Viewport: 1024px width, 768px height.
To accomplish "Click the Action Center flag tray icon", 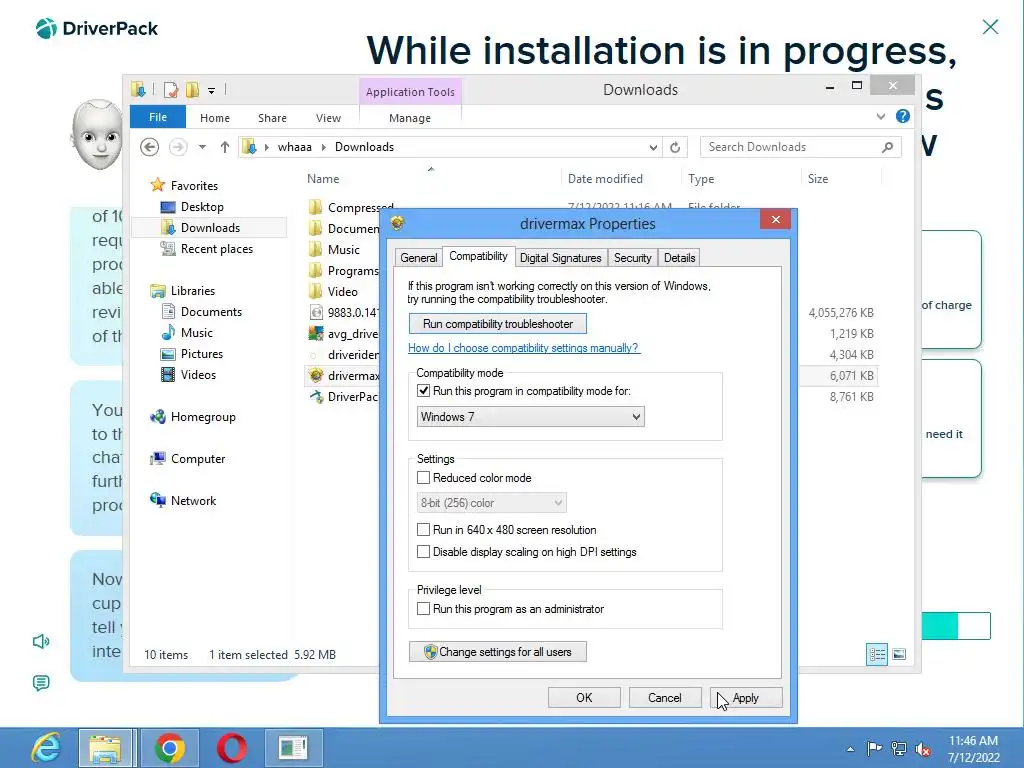I will (874, 748).
